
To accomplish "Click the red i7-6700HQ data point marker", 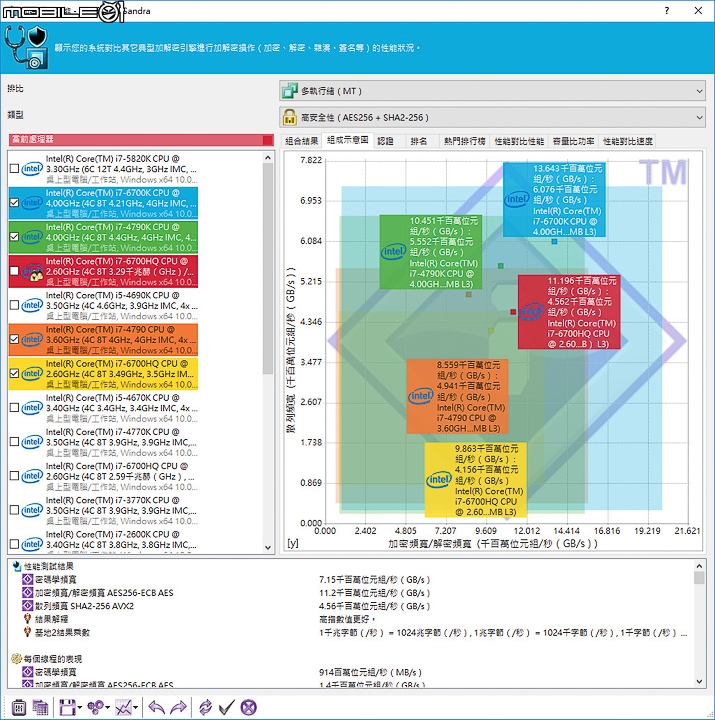I will (x=513, y=312).
